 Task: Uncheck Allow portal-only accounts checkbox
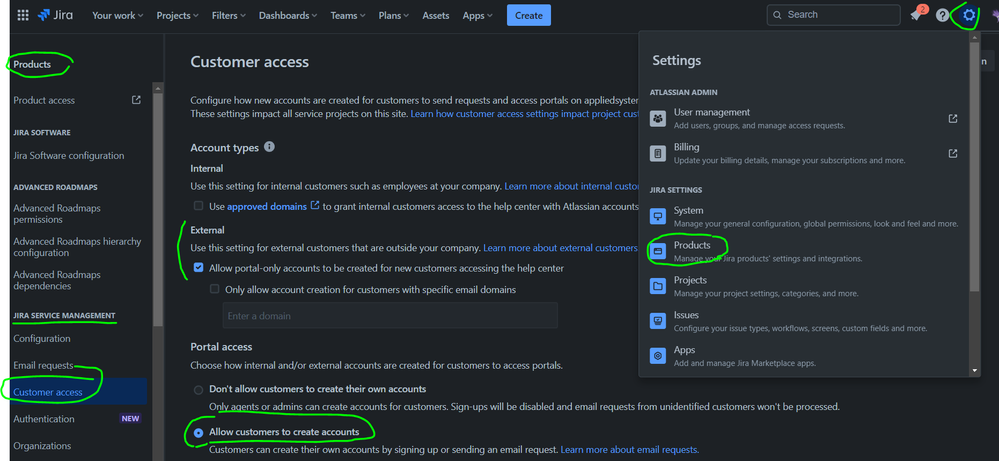[x=199, y=268]
